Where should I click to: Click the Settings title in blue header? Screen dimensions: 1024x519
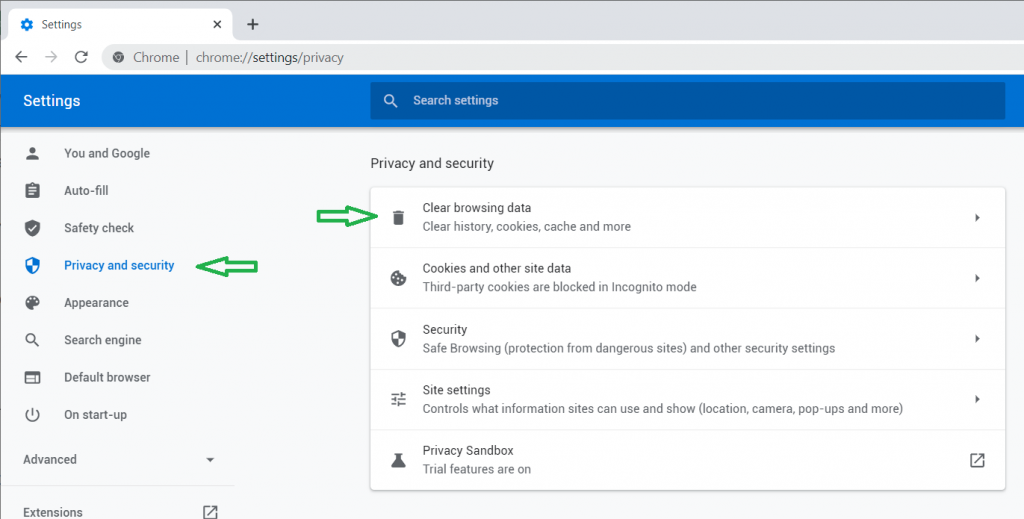52,101
